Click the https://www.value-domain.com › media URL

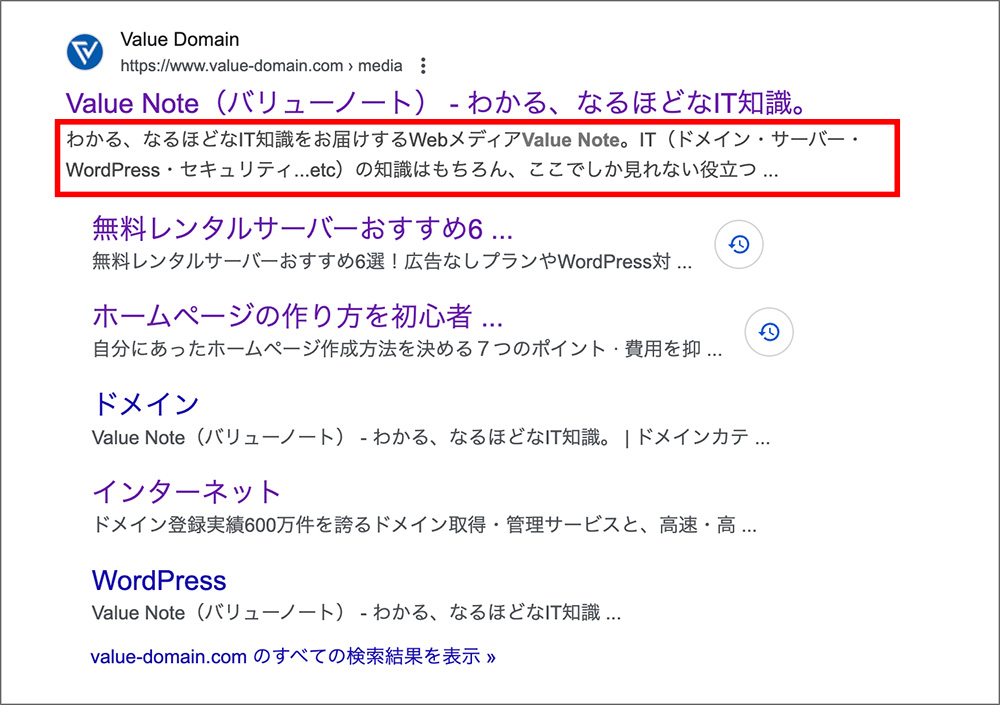click(261, 66)
